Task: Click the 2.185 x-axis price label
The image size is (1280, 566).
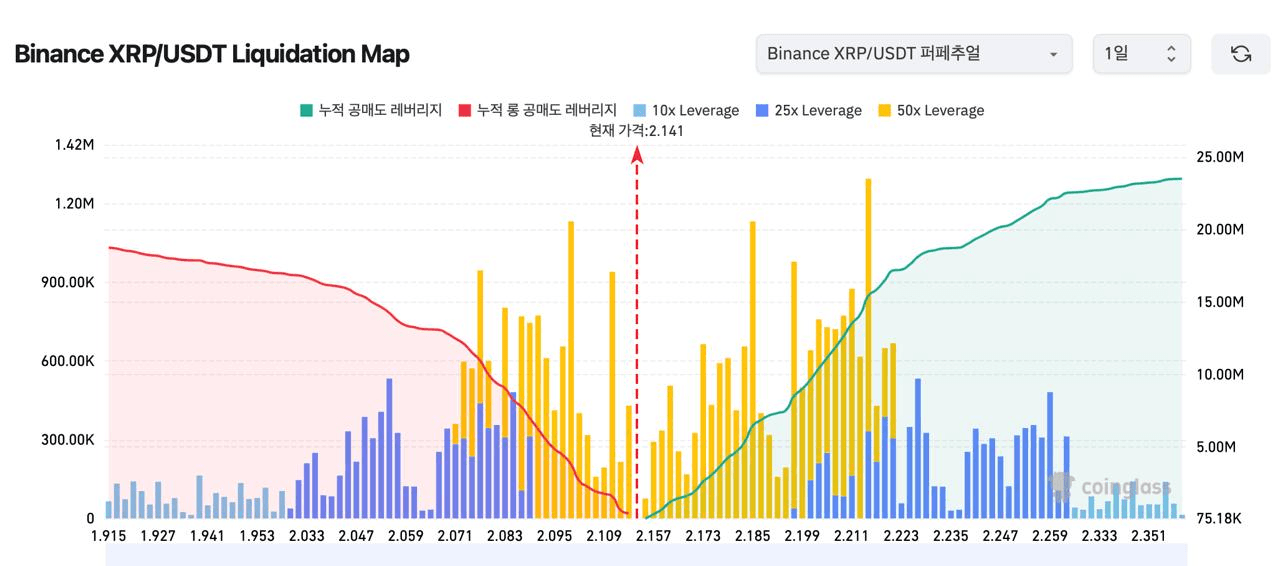Action: tap(753, 536)
